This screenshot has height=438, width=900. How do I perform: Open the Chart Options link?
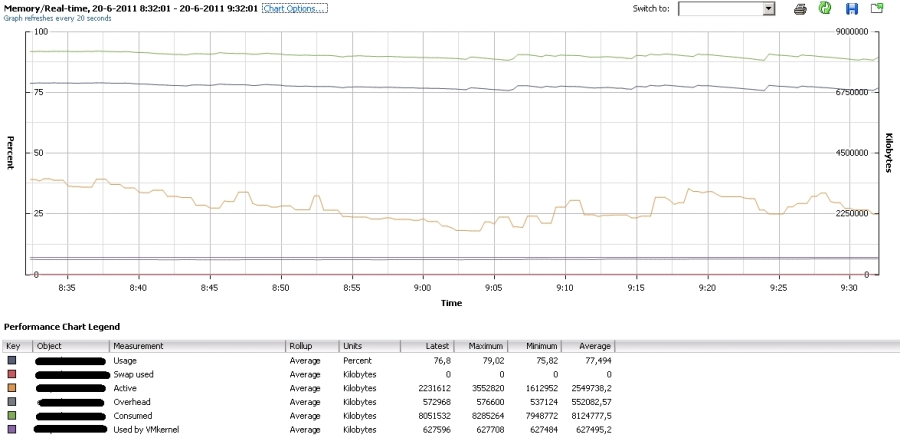tap(294, 8)
